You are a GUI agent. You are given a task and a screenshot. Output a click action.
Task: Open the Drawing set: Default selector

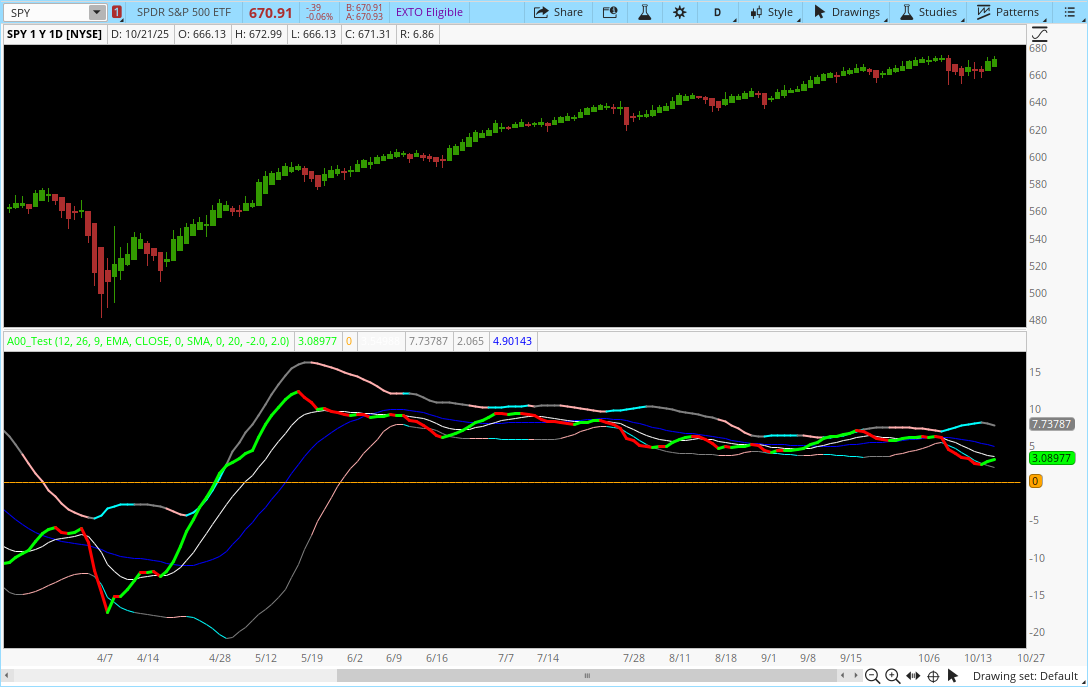[x=1027, y=677]
